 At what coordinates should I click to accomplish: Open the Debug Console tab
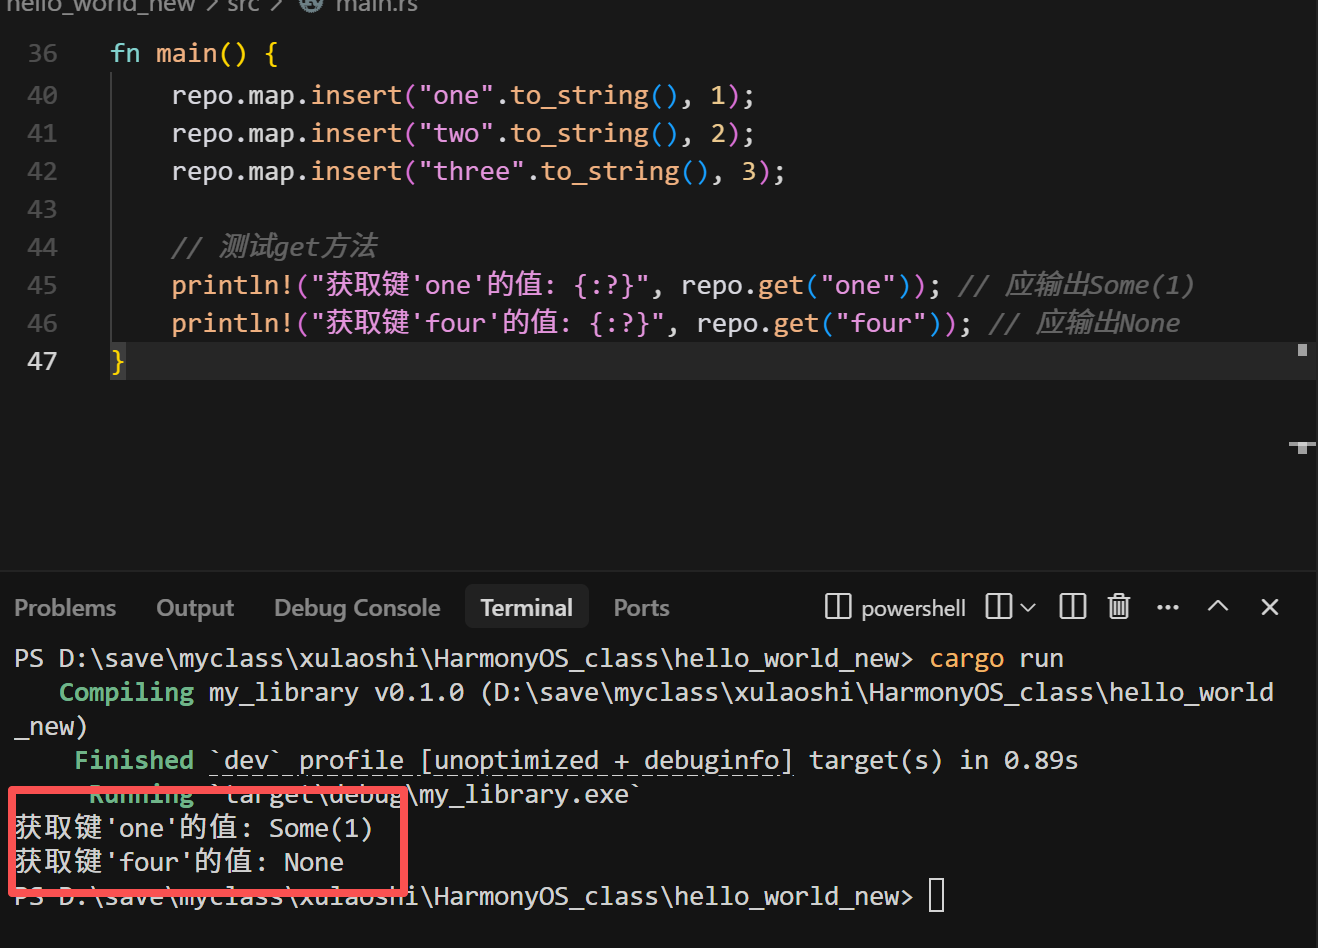(357, 608)
